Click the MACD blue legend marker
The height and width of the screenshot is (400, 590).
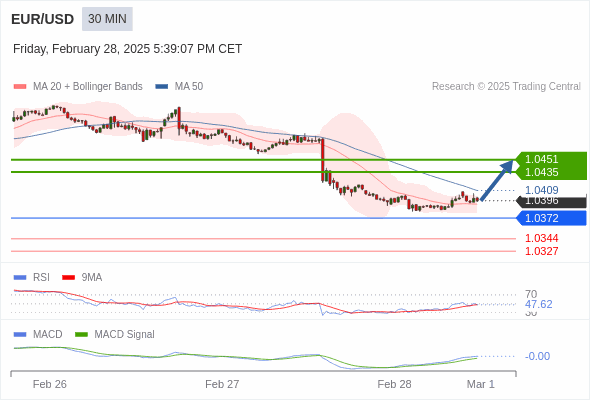coord(20,335)
